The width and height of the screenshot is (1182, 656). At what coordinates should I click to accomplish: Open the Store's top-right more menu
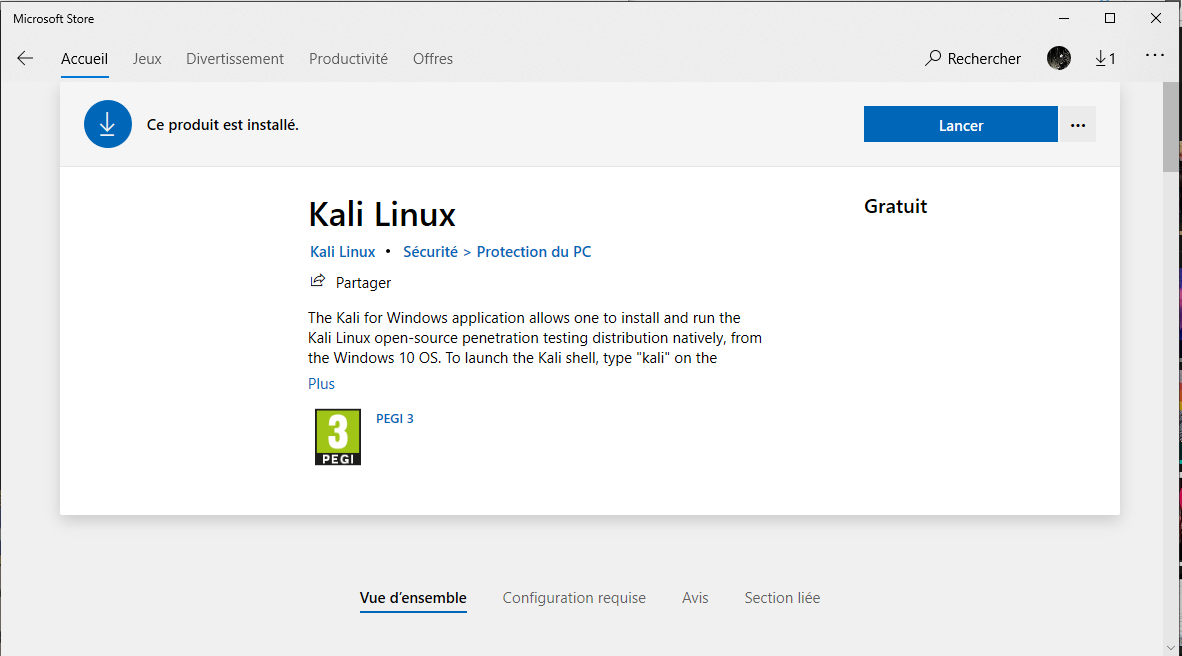coord(1155,55)
